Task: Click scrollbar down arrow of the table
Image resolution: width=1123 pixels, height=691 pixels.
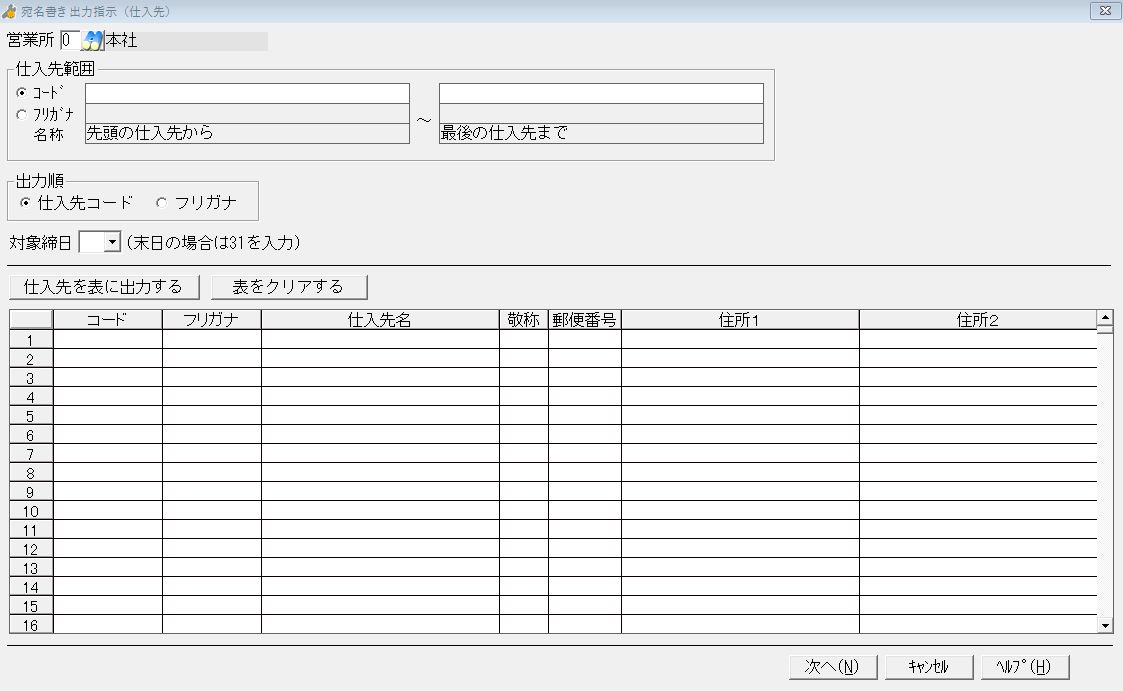Action: [x=1105, y=625]
